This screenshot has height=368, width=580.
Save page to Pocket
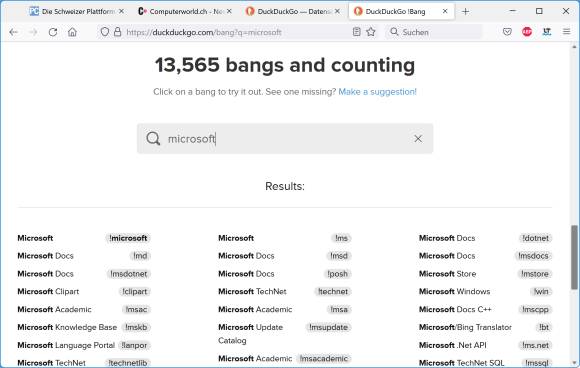tap(507, 32)
